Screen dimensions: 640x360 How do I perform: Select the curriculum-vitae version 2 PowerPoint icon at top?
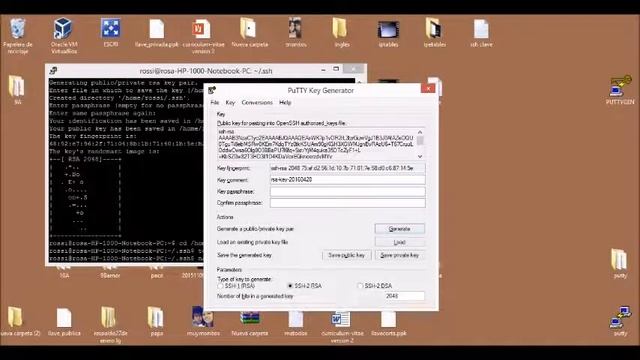point(201,29)
